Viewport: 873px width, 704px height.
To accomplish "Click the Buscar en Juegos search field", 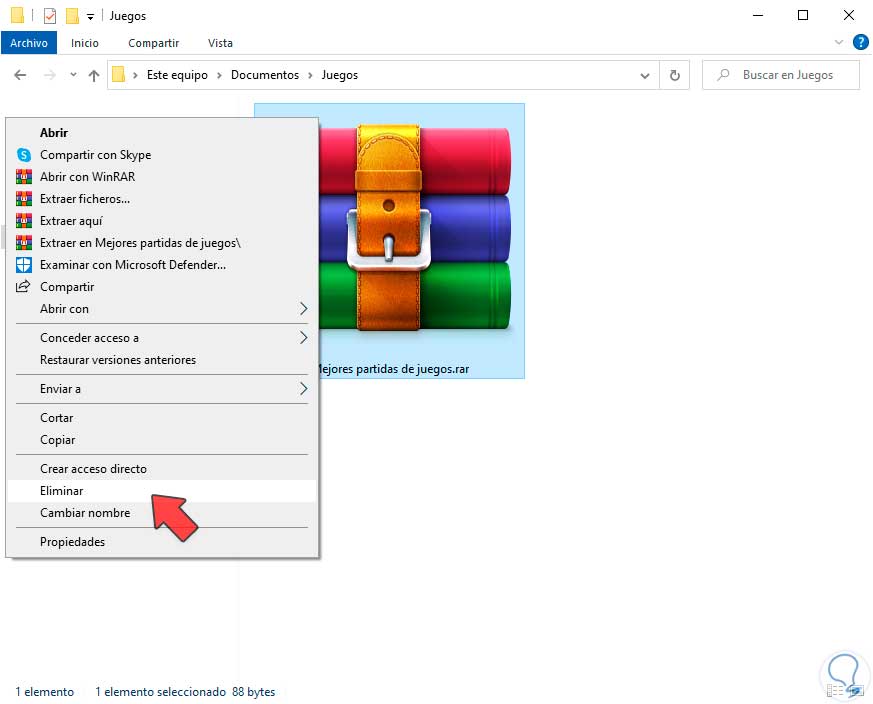I will coord(781,75).
